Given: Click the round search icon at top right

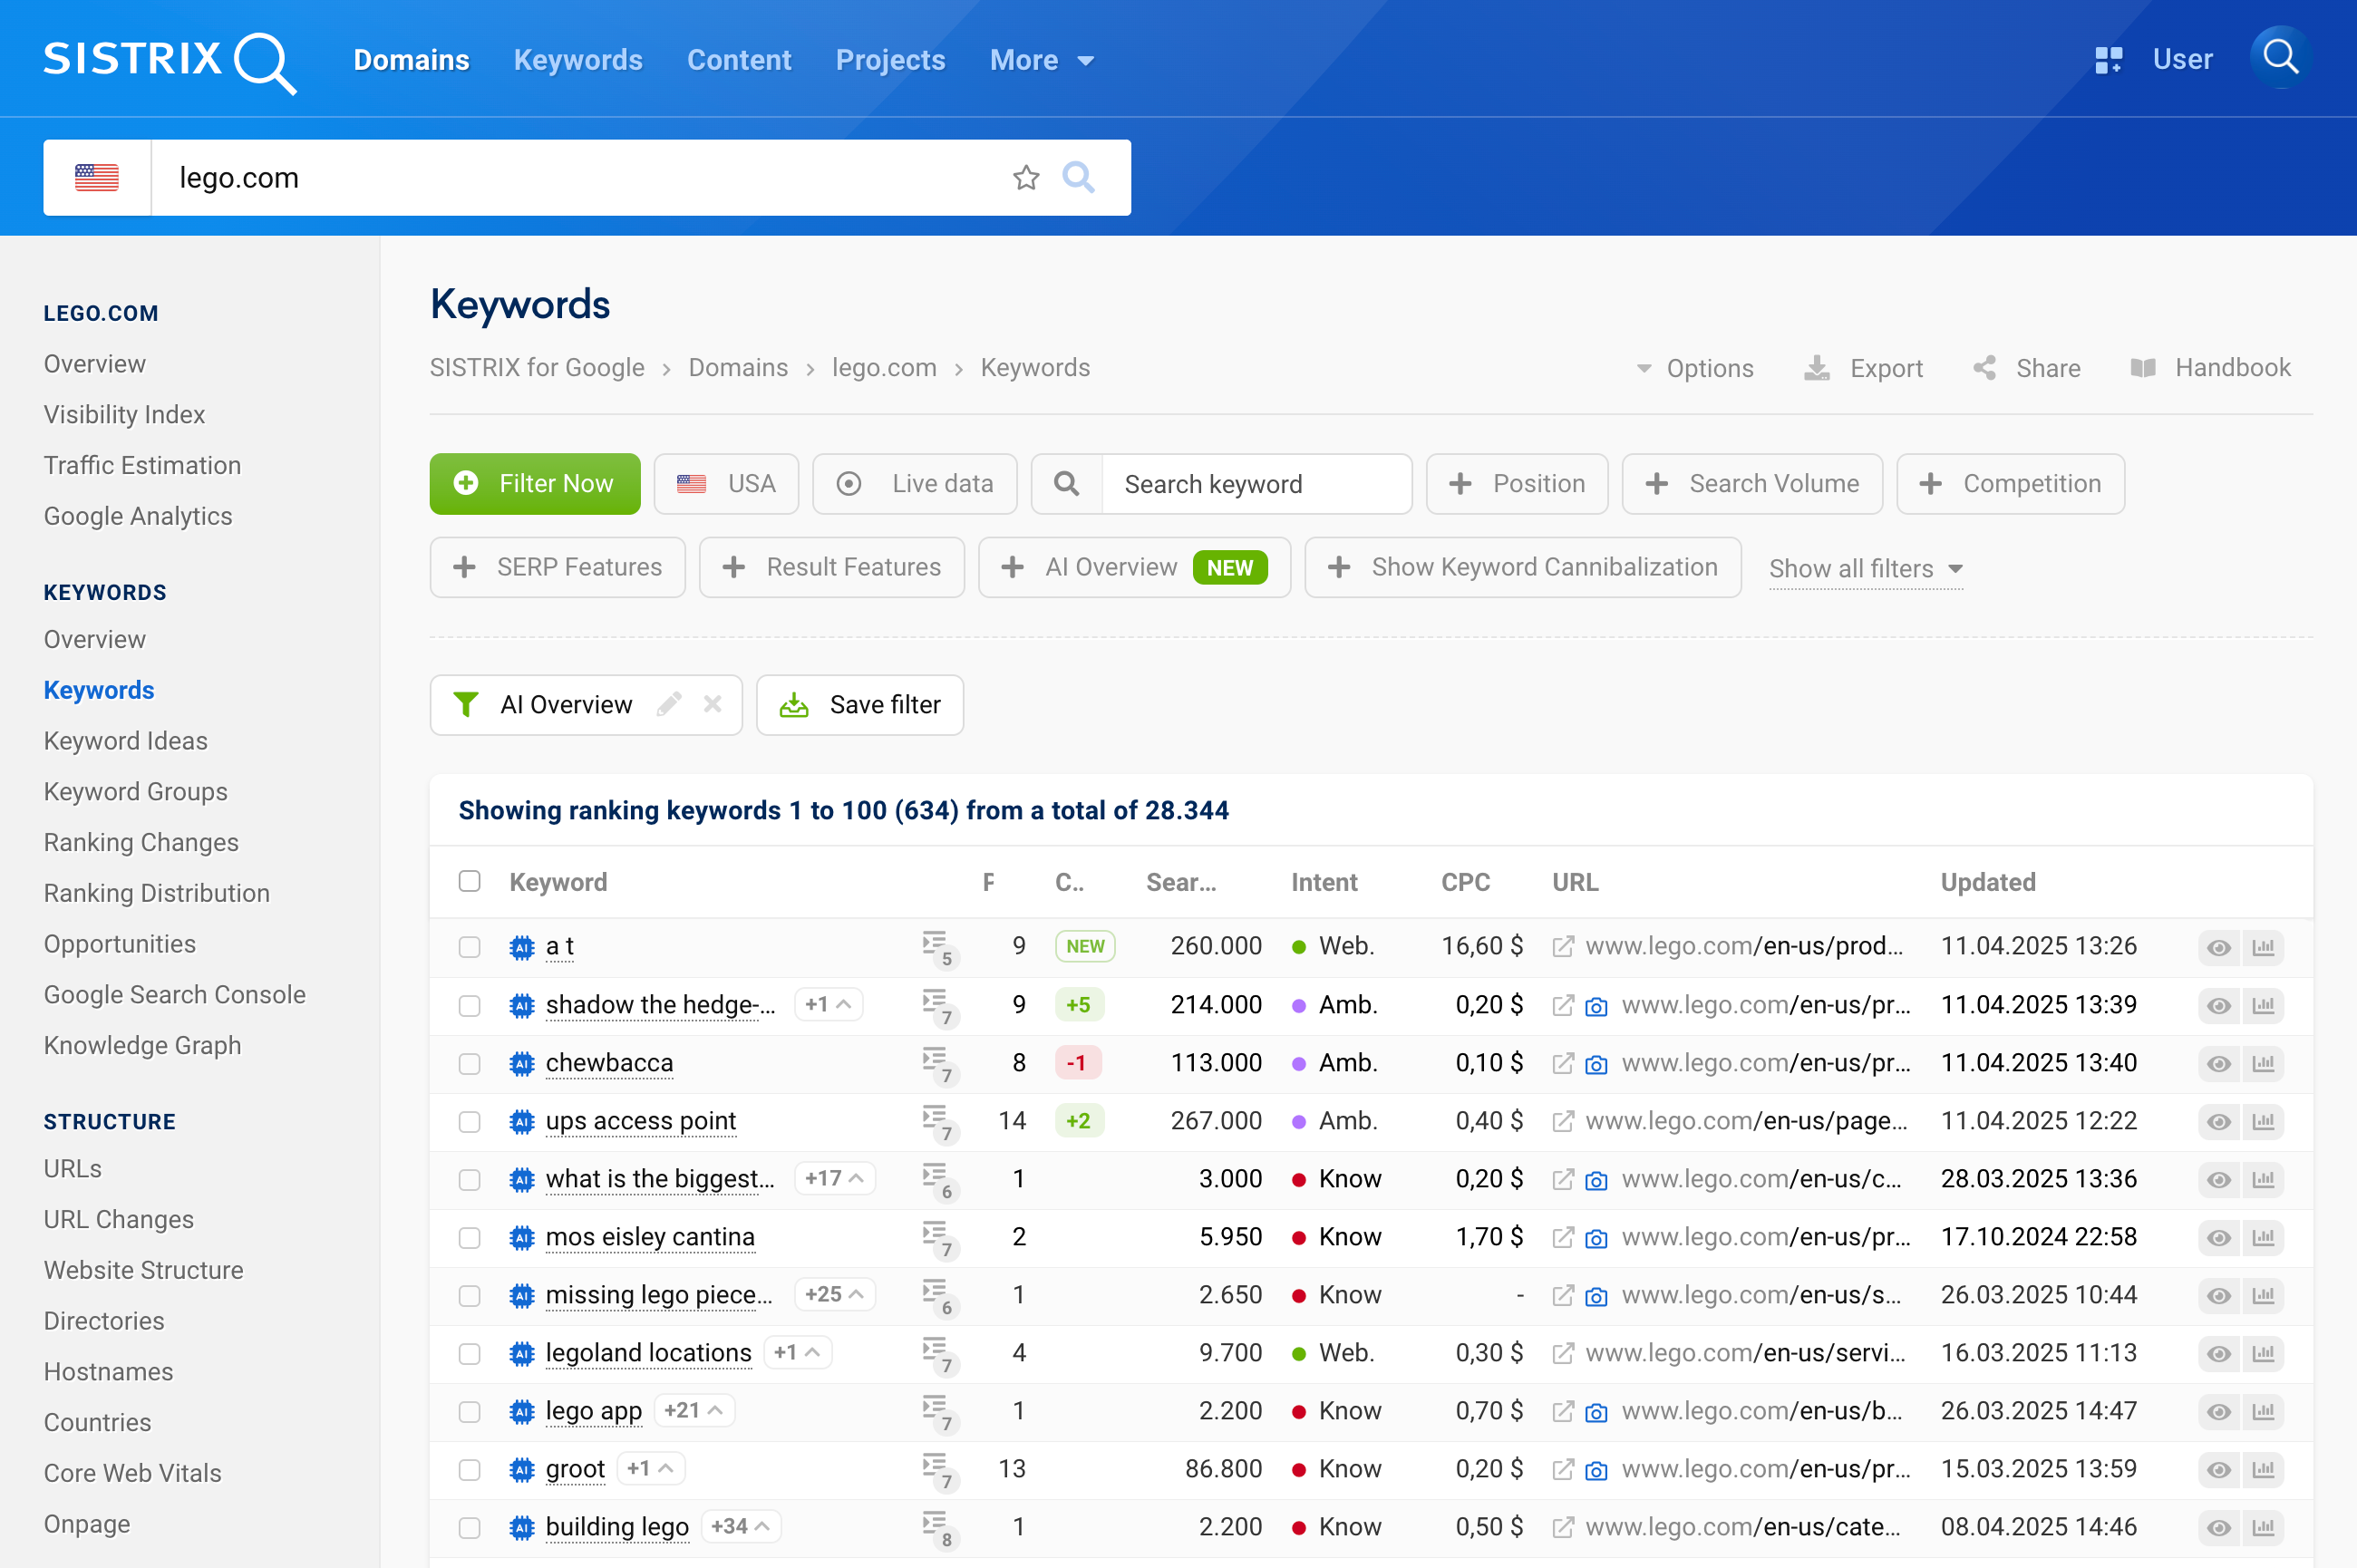Looking at the screenshot, I should [x=2279, y=58].
